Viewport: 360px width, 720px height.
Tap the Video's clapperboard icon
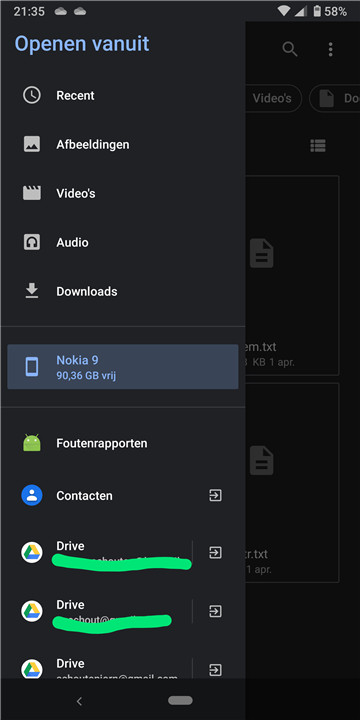pos(32,193)
